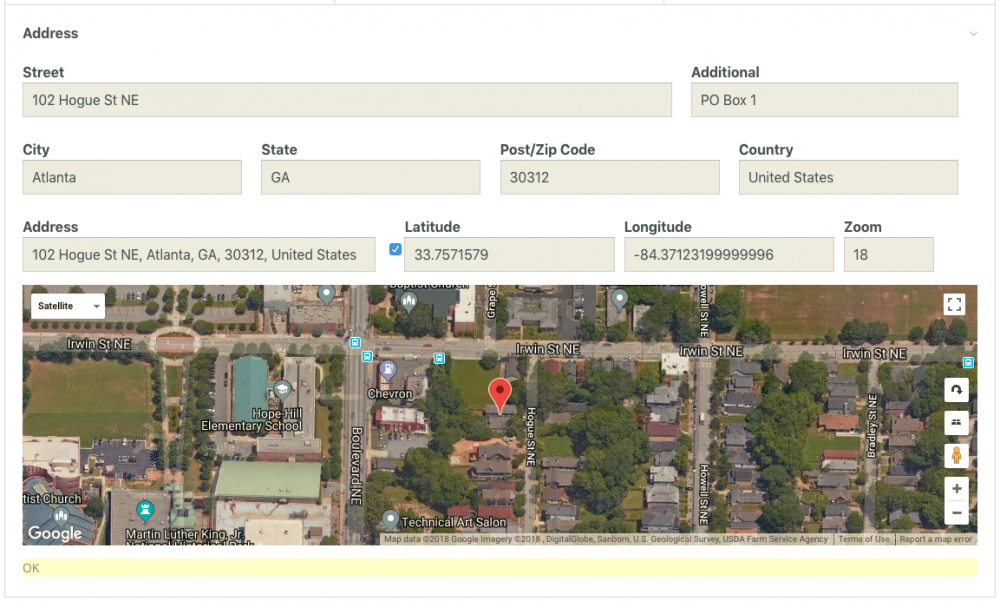Screen dimensions: 1000x601
Task: Click the rotate map button
Action: tap(956, 390)
